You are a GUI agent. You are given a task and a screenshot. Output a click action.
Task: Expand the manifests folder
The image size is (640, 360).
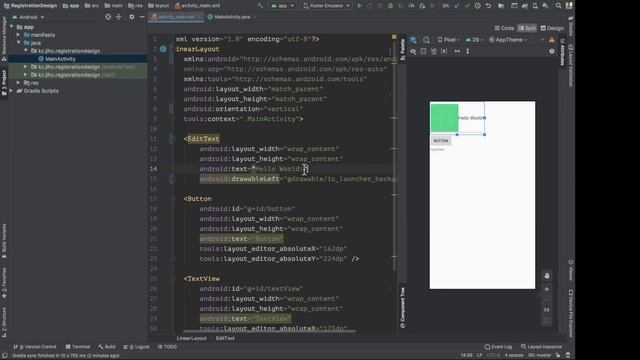click(18, 35)
